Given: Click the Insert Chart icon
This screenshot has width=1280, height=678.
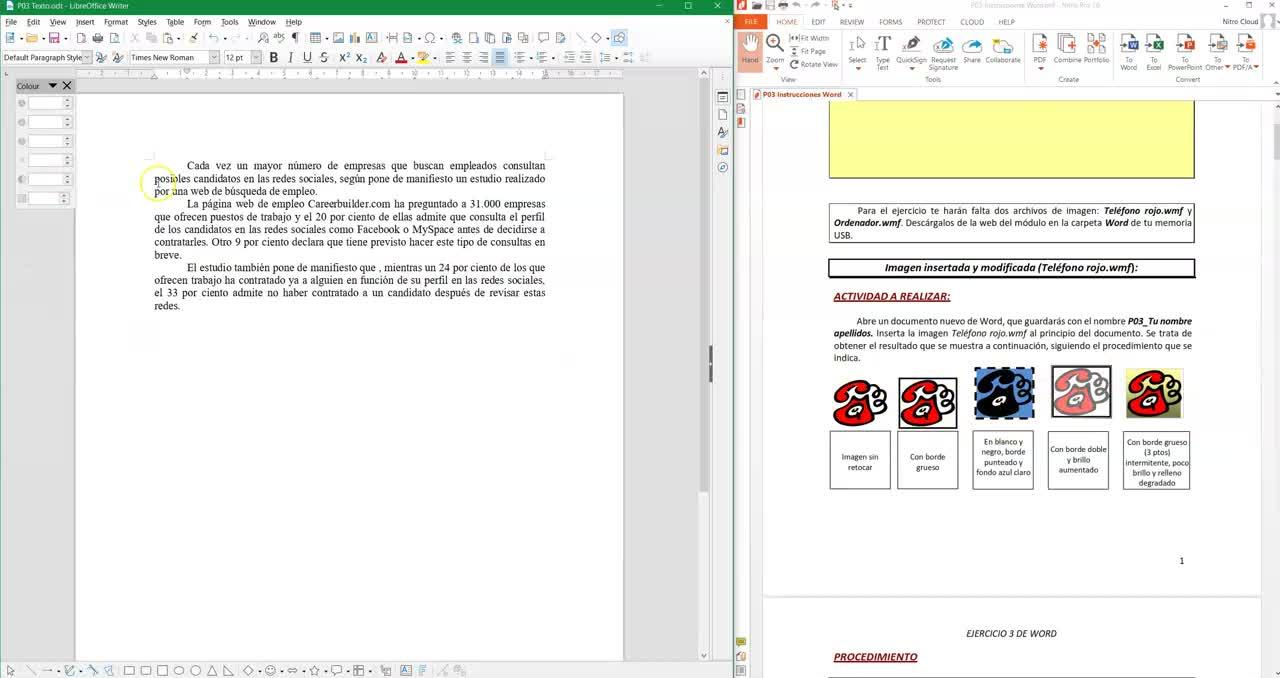Looking at the screenshot, I should click(x=354, y=38).
